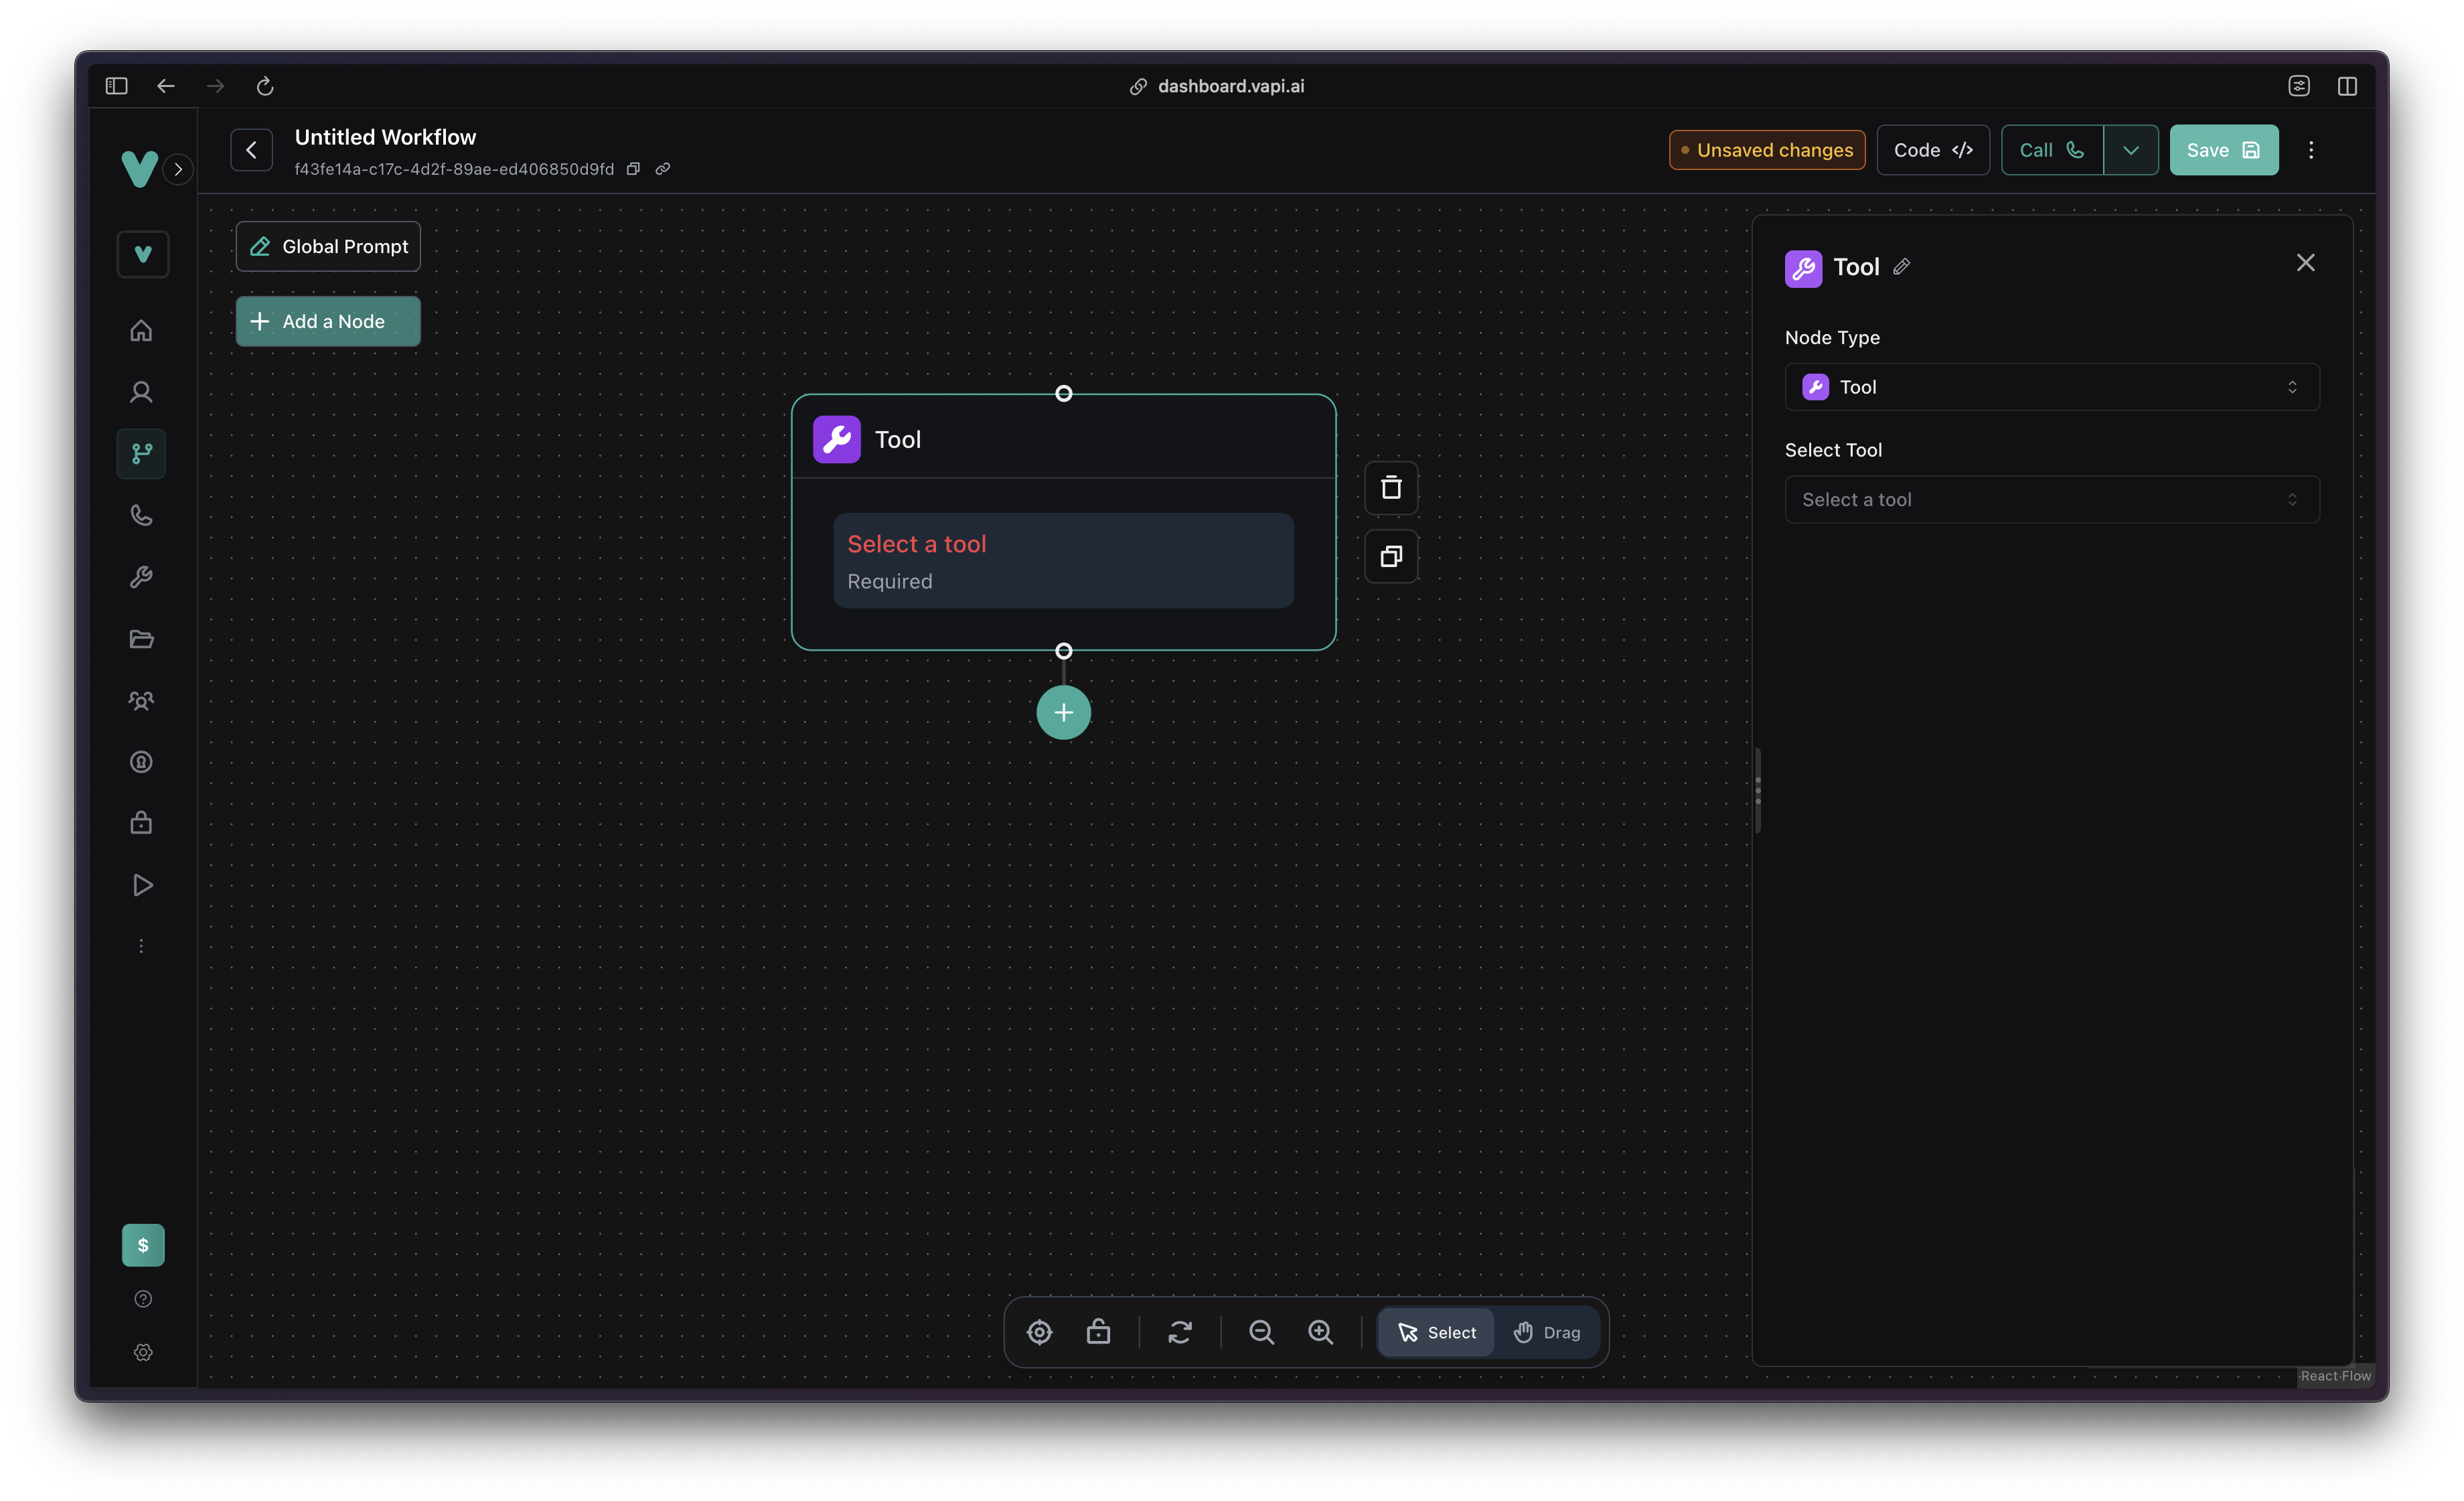
Task: Open the Help question mark in the sidebar
Action: coord(143,1298)
